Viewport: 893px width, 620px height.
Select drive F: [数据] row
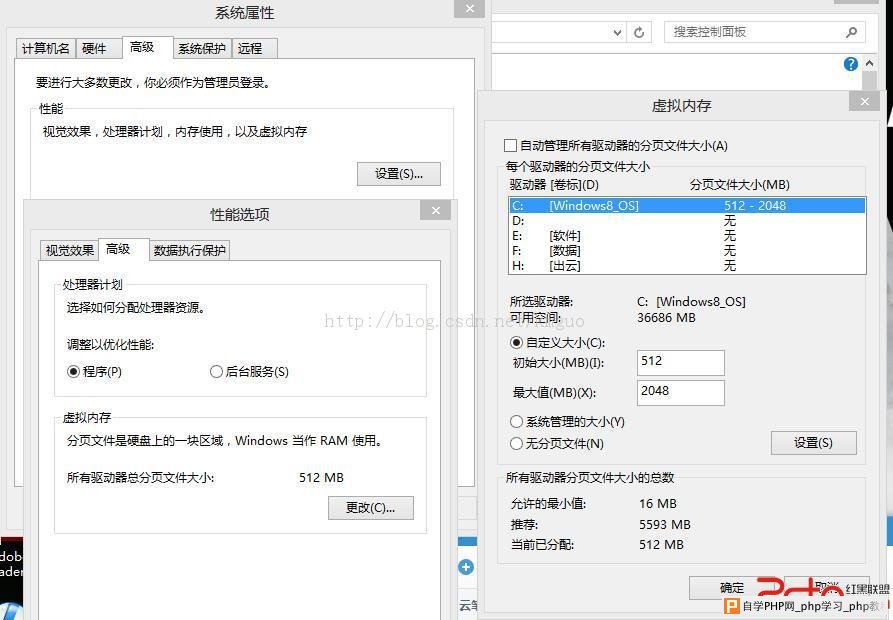[x=687, y=251]
